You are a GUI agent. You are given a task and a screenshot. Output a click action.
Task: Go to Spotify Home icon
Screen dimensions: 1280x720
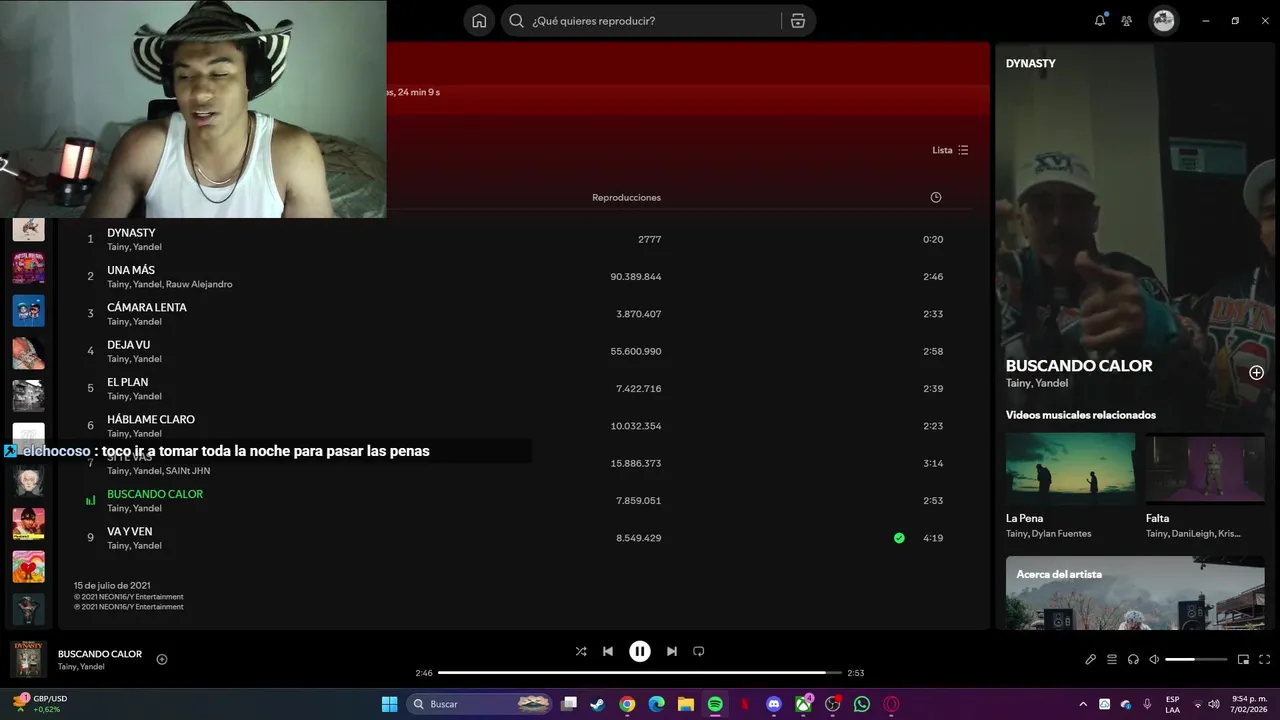pos(479,21)
